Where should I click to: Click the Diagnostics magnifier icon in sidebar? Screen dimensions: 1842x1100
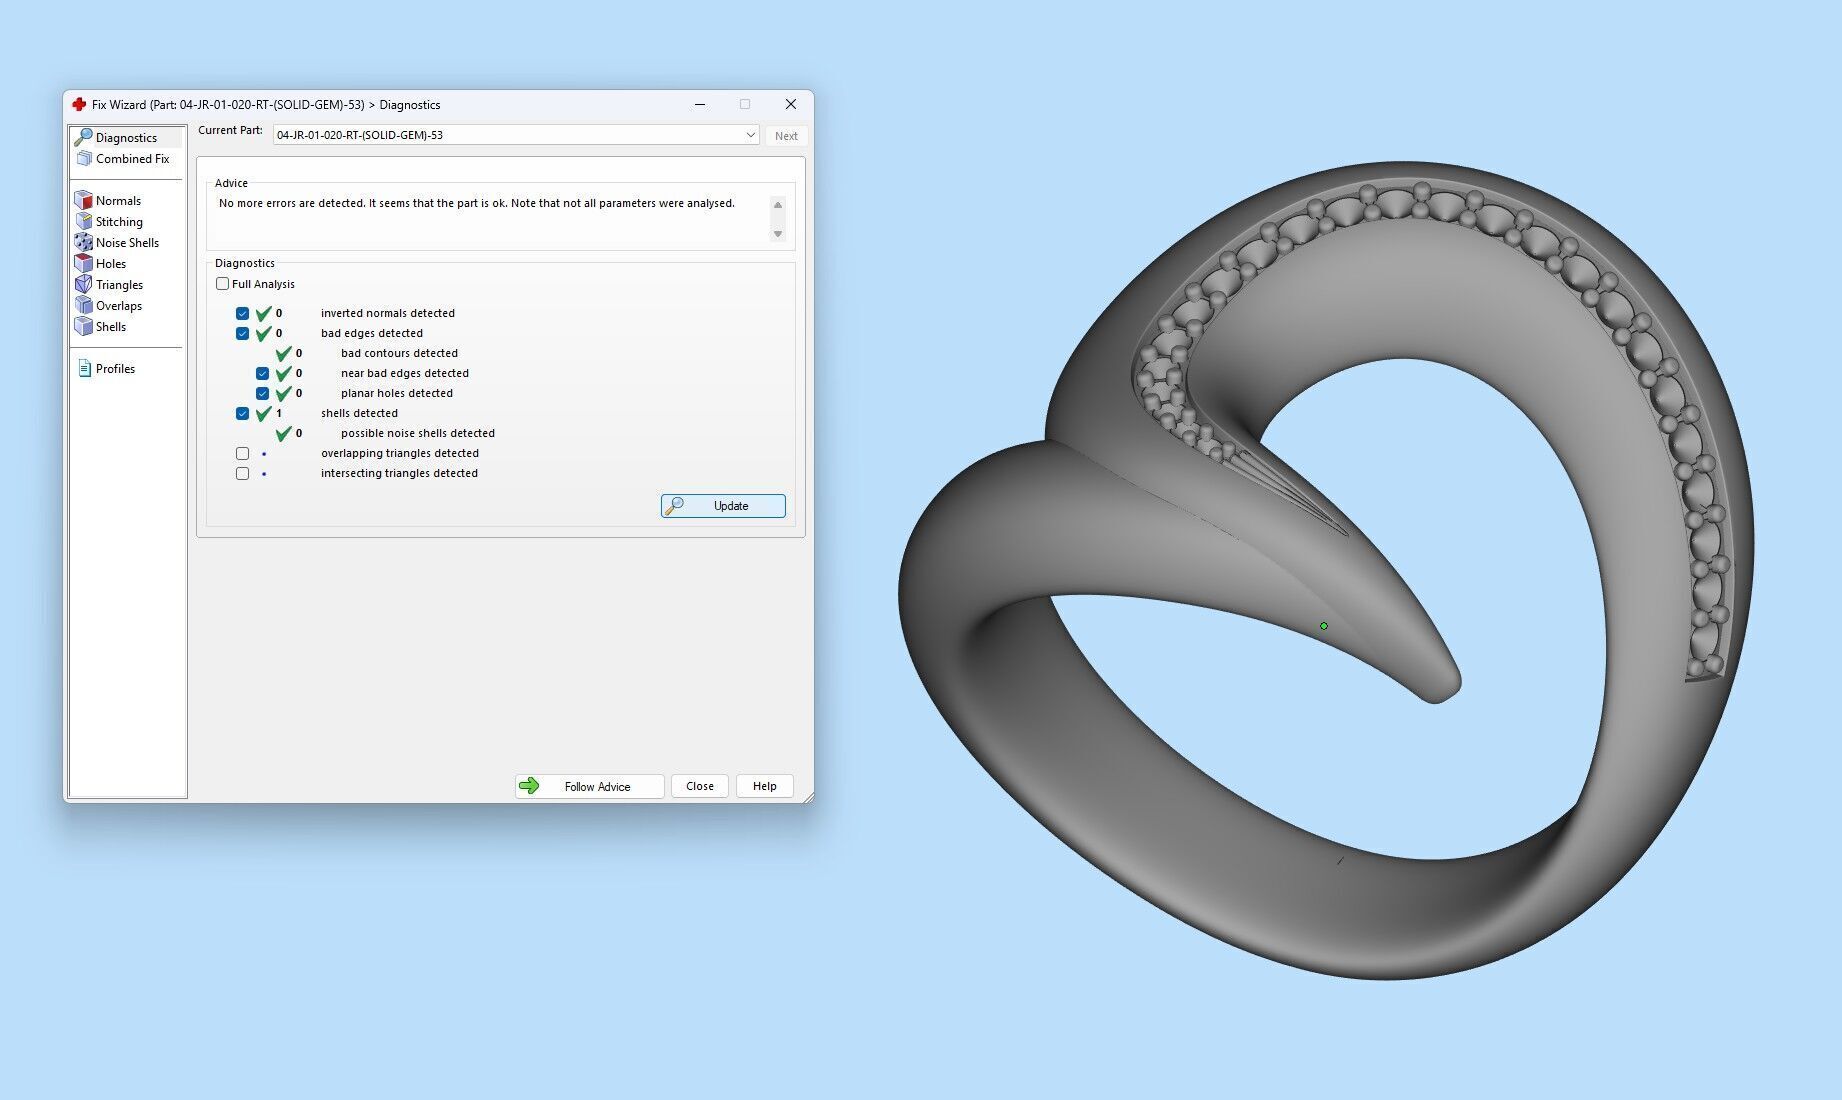tap(83, 137)
